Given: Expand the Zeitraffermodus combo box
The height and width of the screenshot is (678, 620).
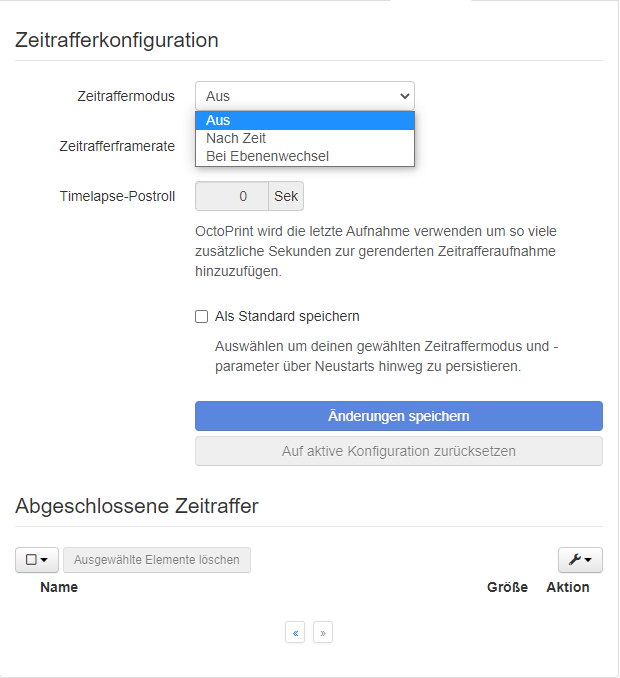Looking at the screenshot, I should click(x=305, y=96).
